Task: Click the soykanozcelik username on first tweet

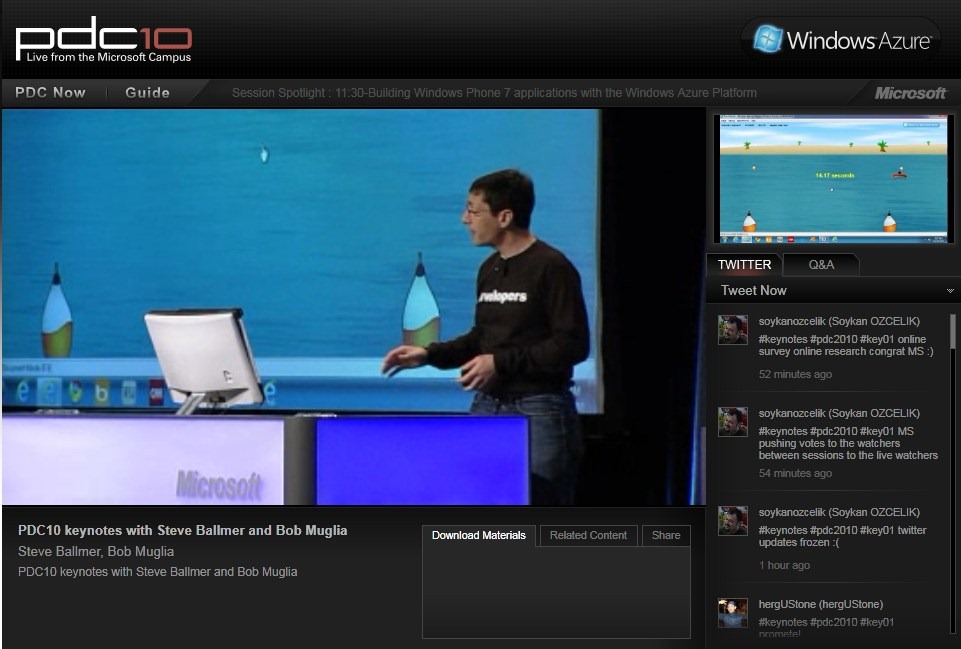Action: [x=791, y=321]
